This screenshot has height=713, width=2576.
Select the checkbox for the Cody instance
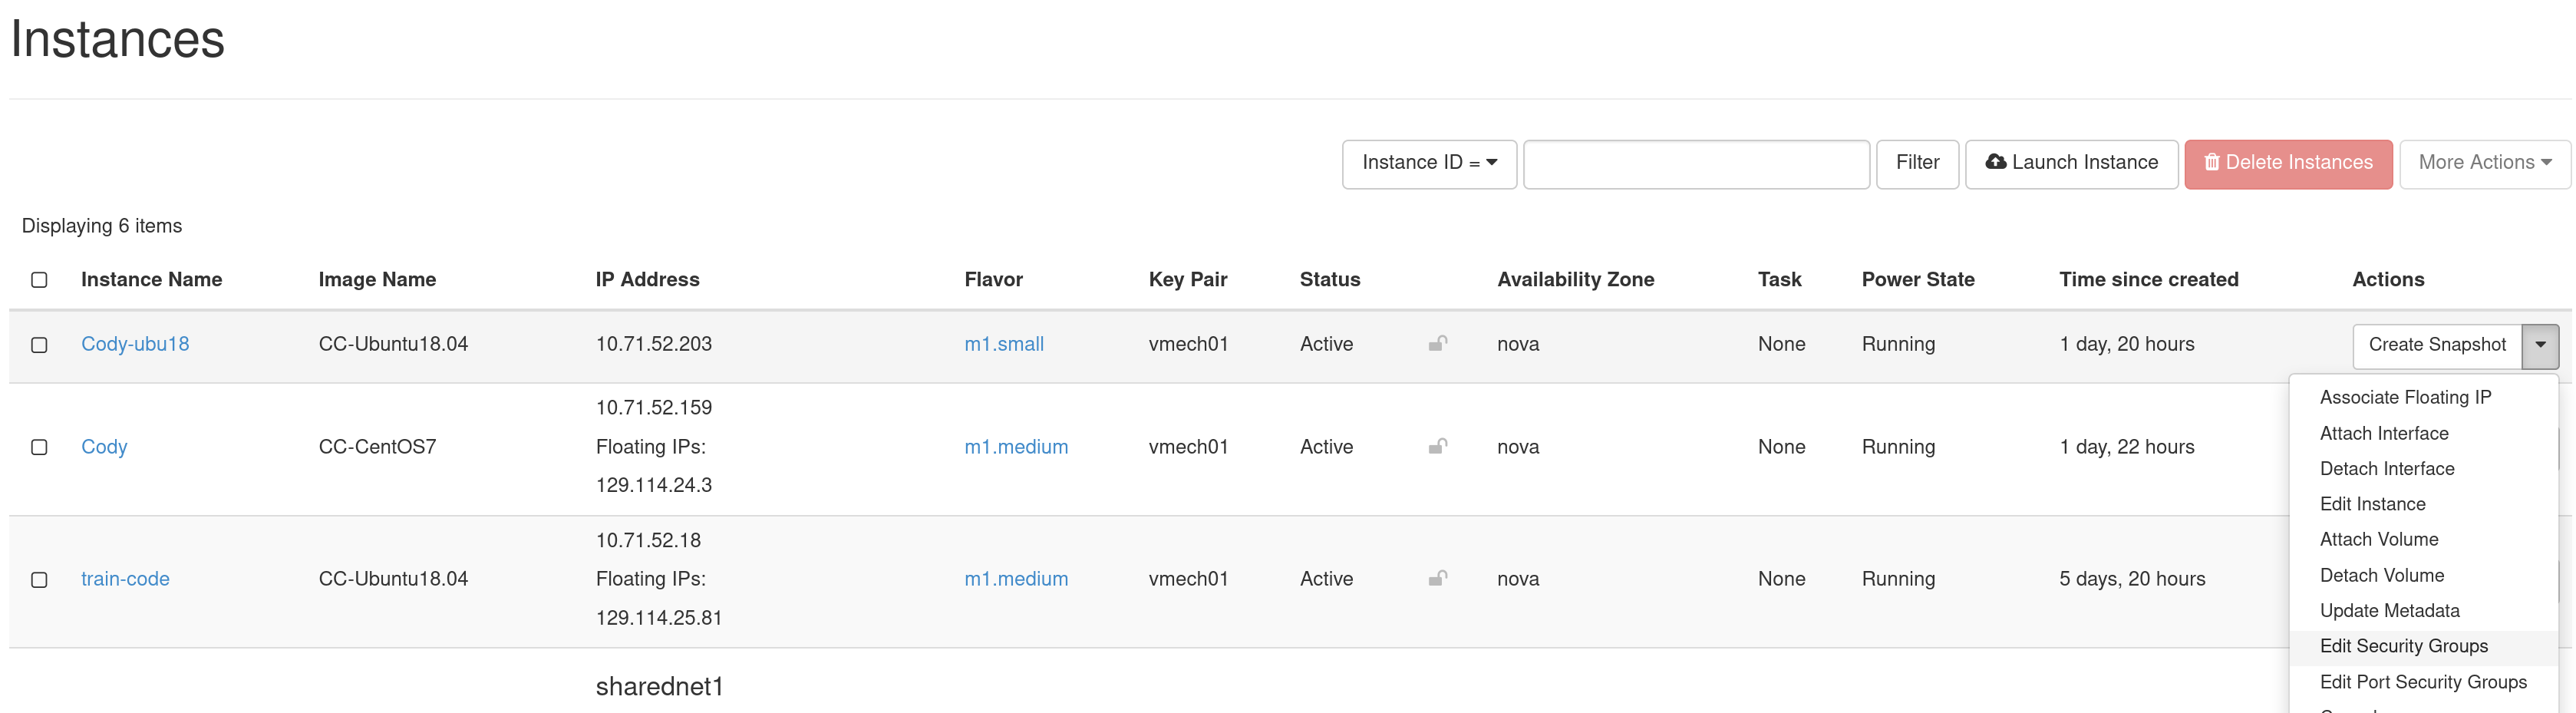(39, 447)
